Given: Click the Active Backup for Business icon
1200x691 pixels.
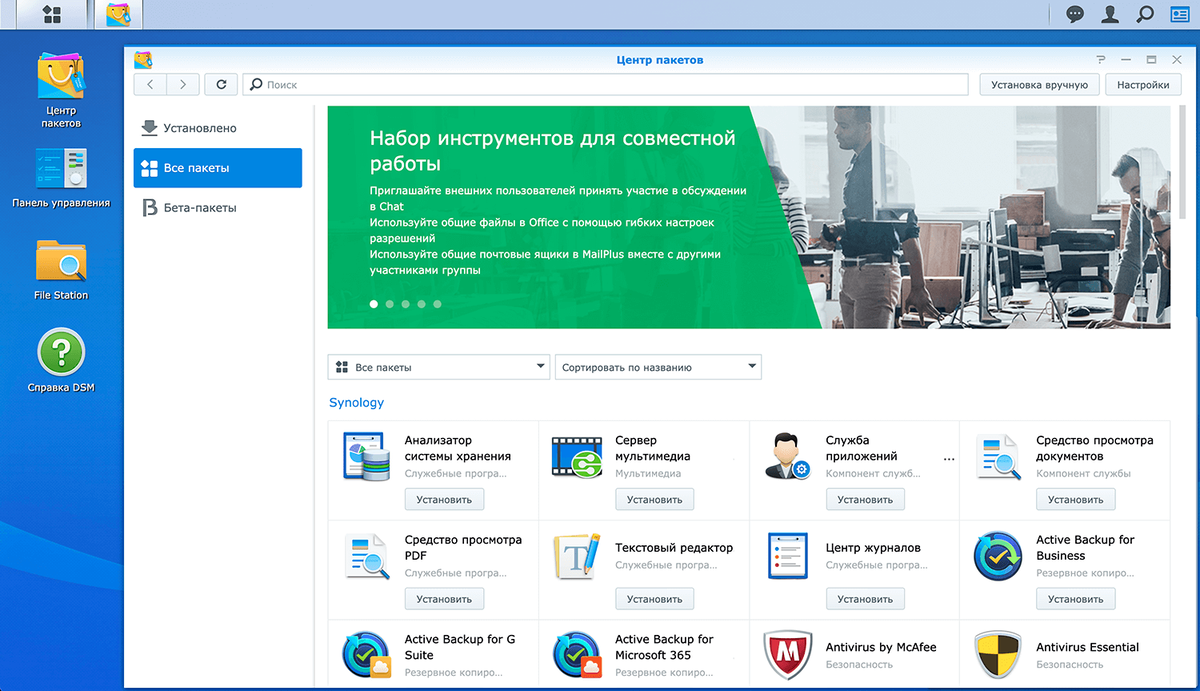Looking at the screenshot, I should (x=997, y=556).
